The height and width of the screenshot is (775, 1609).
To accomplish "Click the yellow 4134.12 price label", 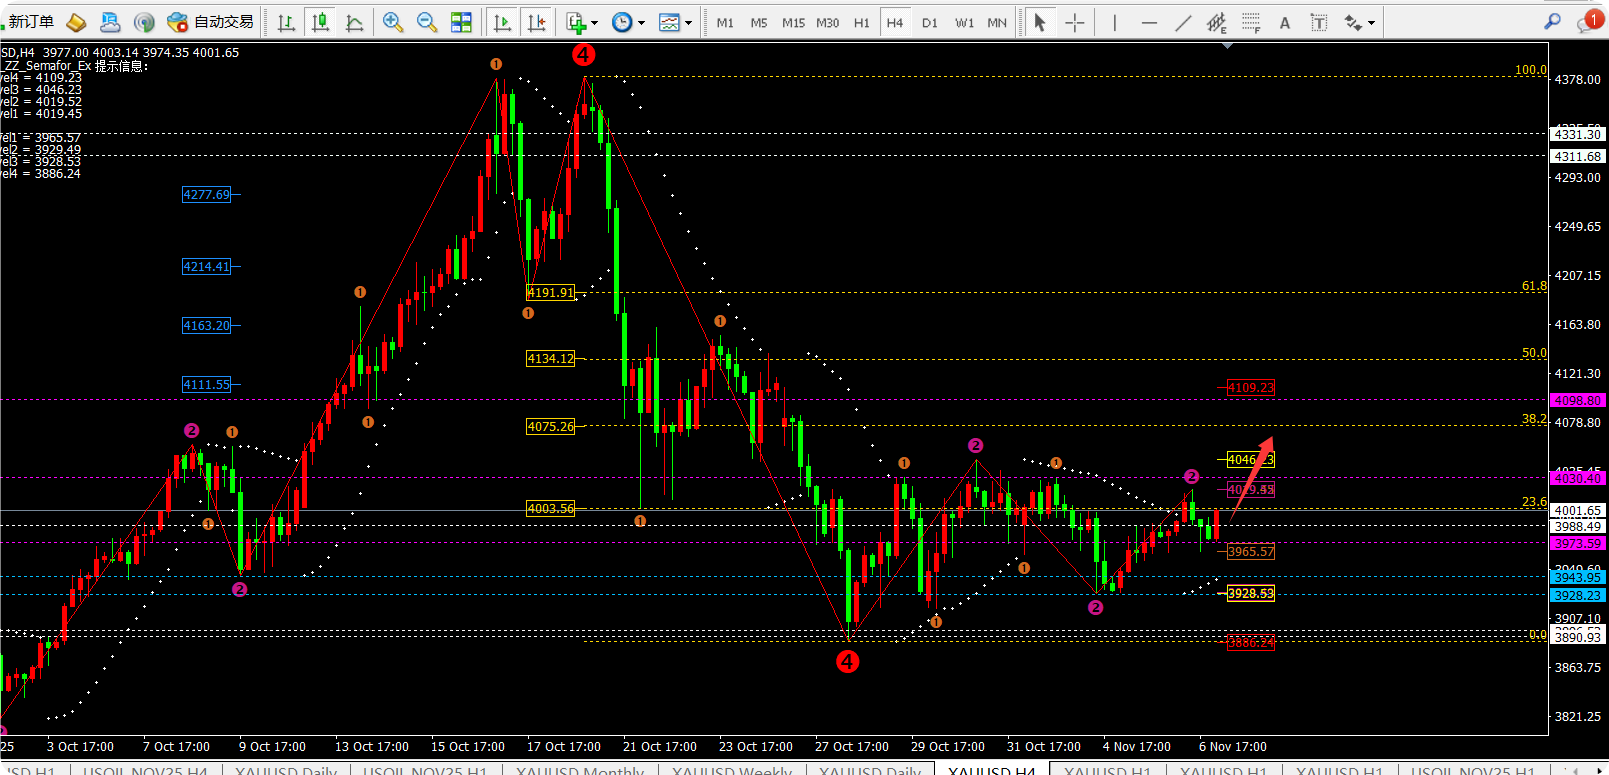I will coord(551,359).
